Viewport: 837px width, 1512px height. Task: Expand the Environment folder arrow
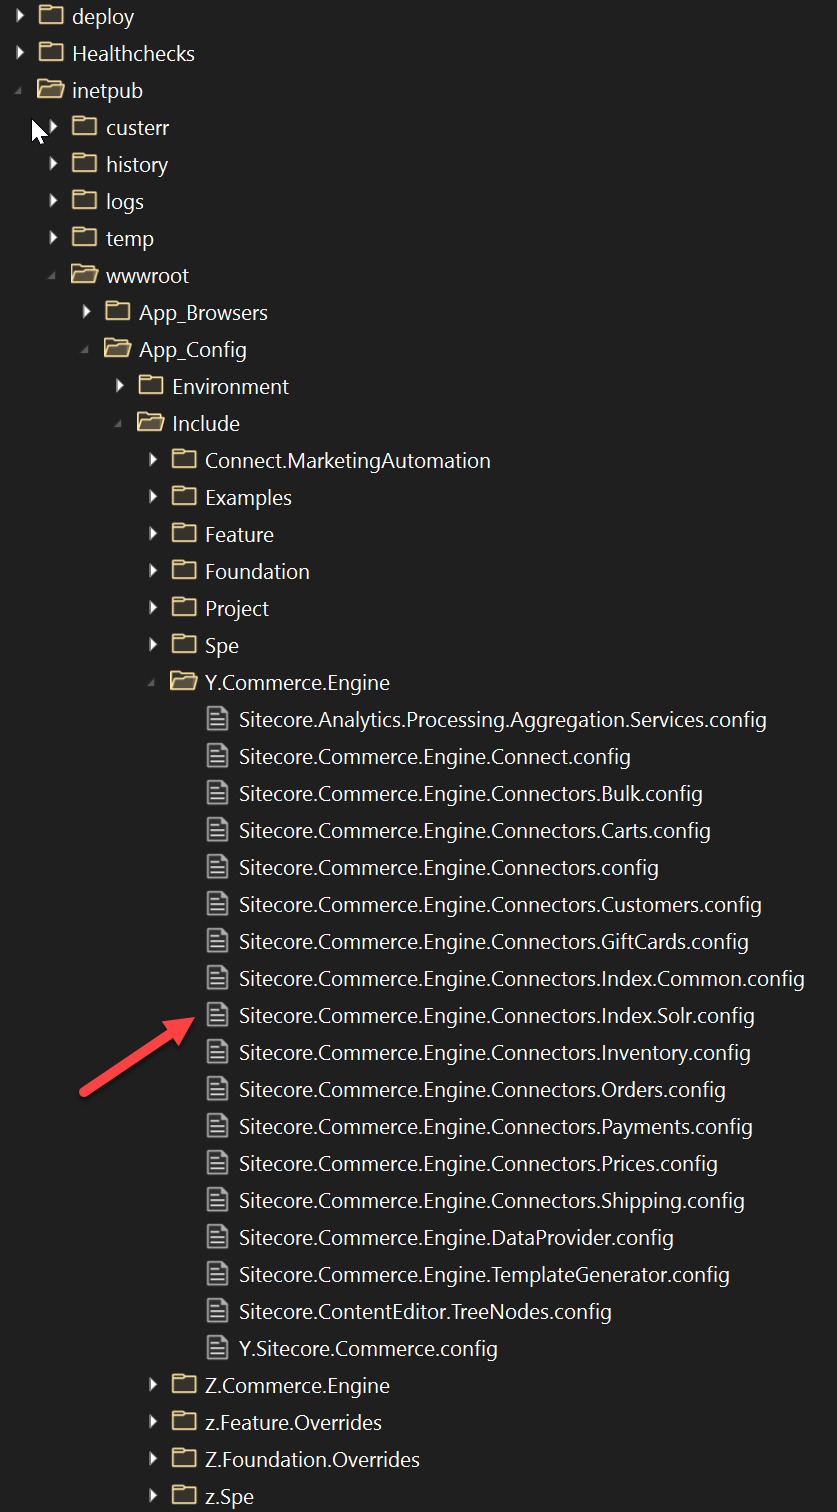120,386
